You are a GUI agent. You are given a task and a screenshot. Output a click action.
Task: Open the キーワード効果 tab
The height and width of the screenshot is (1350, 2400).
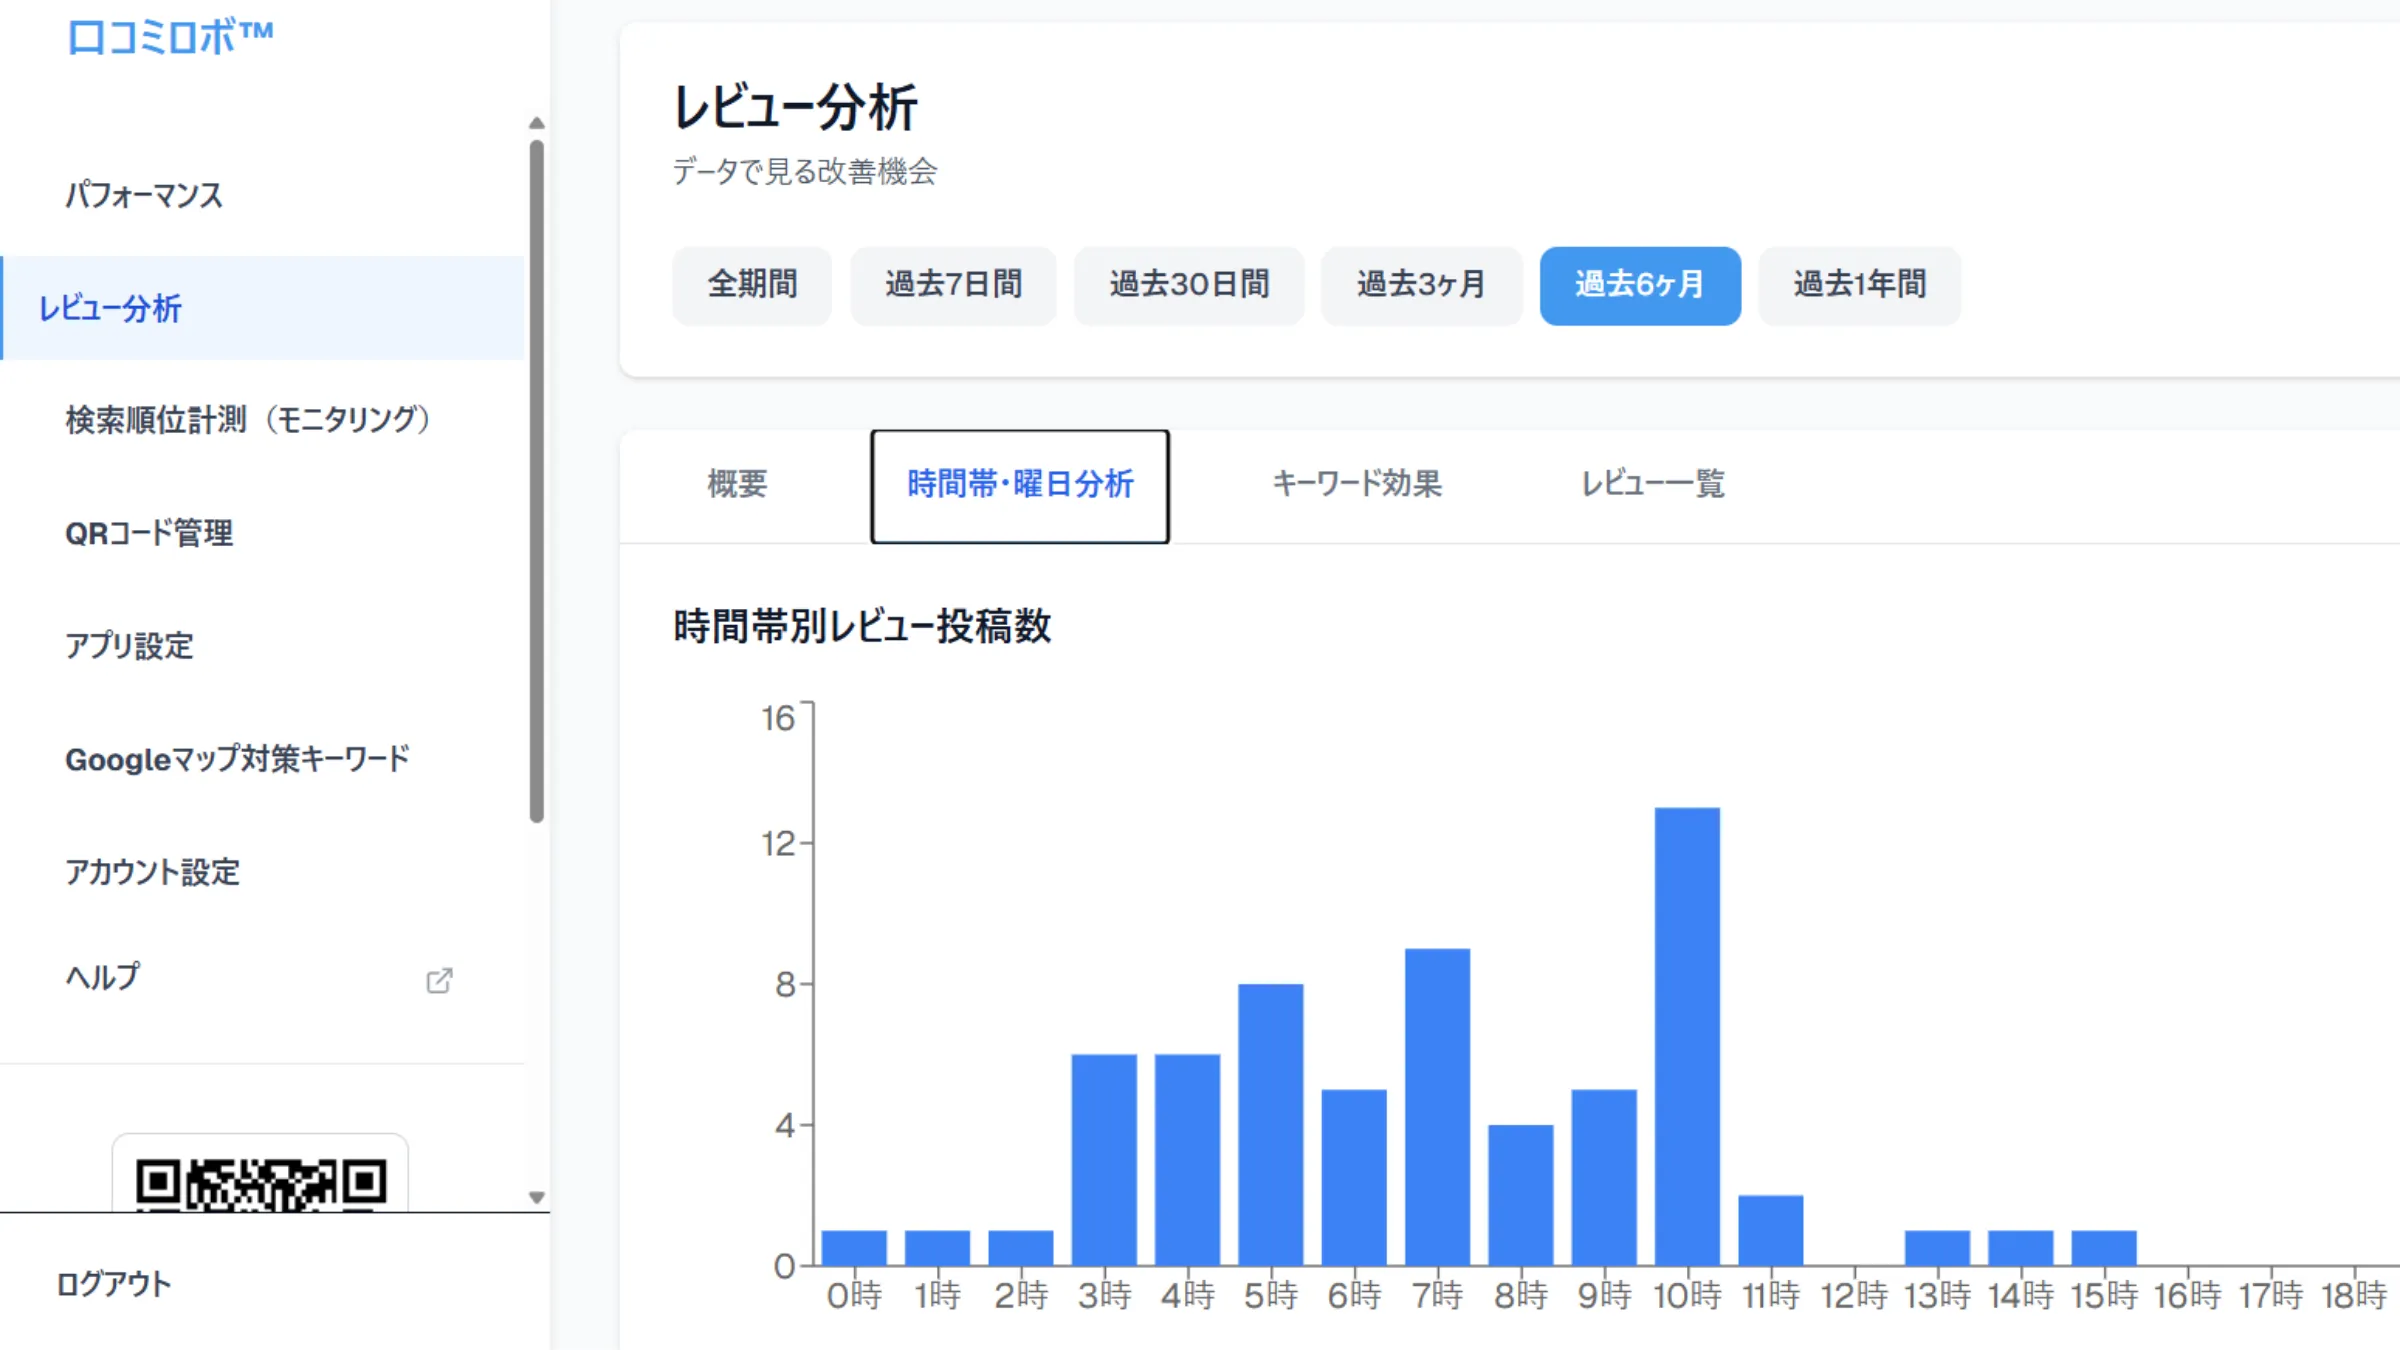(1357, 485)
